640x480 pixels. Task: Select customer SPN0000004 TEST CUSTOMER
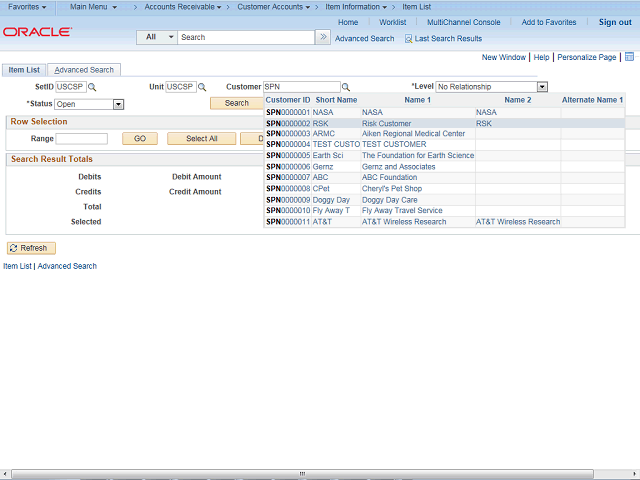[444, 144]
